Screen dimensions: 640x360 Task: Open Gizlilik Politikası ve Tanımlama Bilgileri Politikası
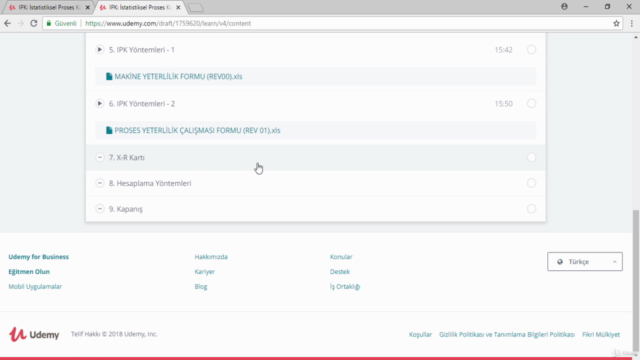[507, 334]
